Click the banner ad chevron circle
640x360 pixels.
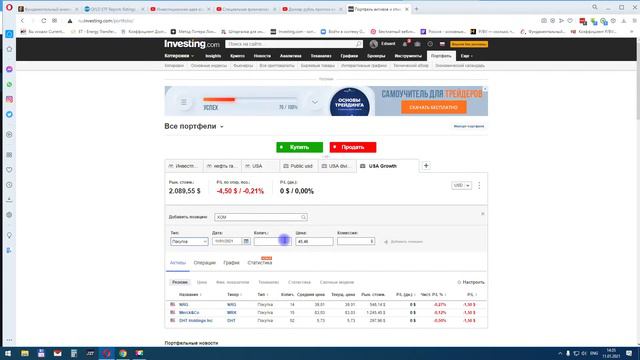click(x=315, y=102)
